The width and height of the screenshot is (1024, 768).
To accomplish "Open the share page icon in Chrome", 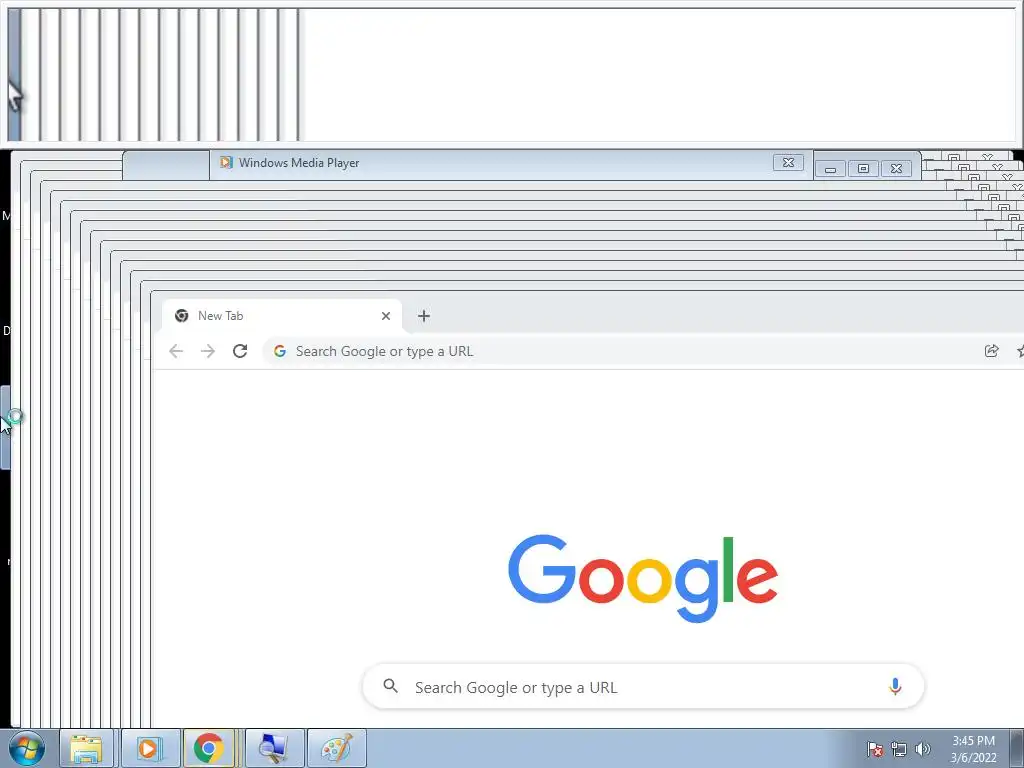I will pos(991,351).
